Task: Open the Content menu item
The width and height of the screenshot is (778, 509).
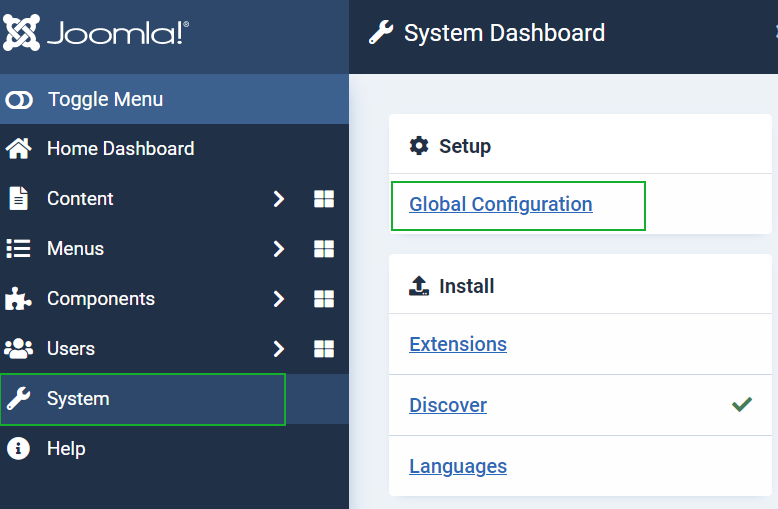Action: 80,198
